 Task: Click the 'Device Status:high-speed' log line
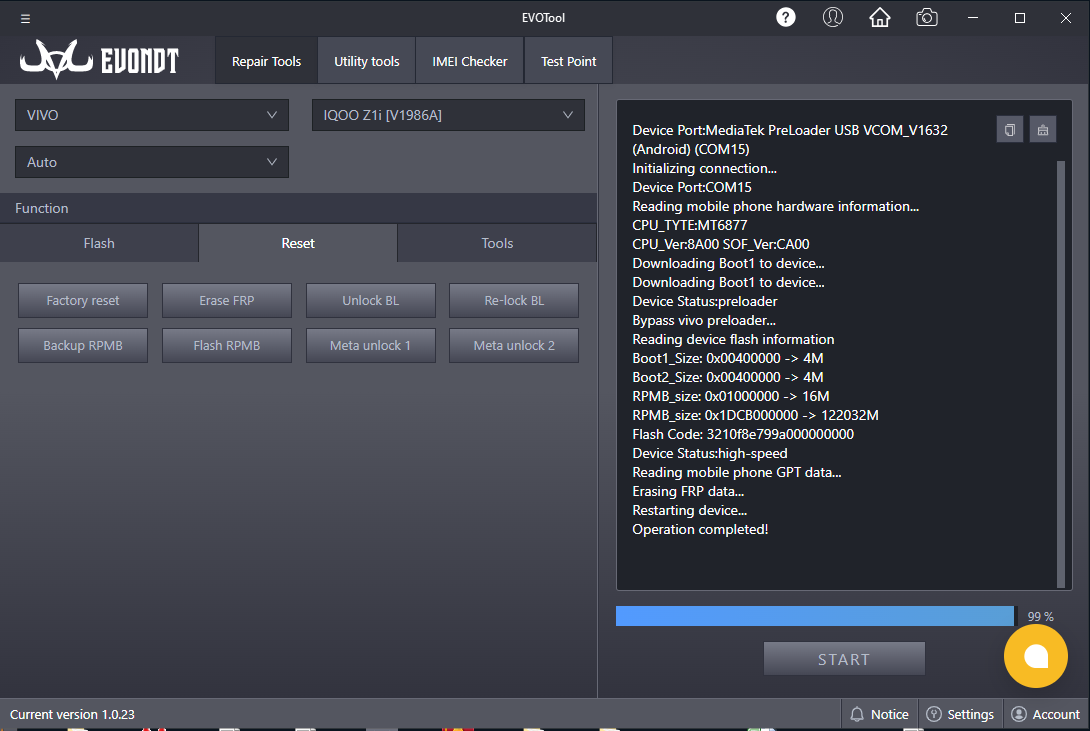point(710,453)
